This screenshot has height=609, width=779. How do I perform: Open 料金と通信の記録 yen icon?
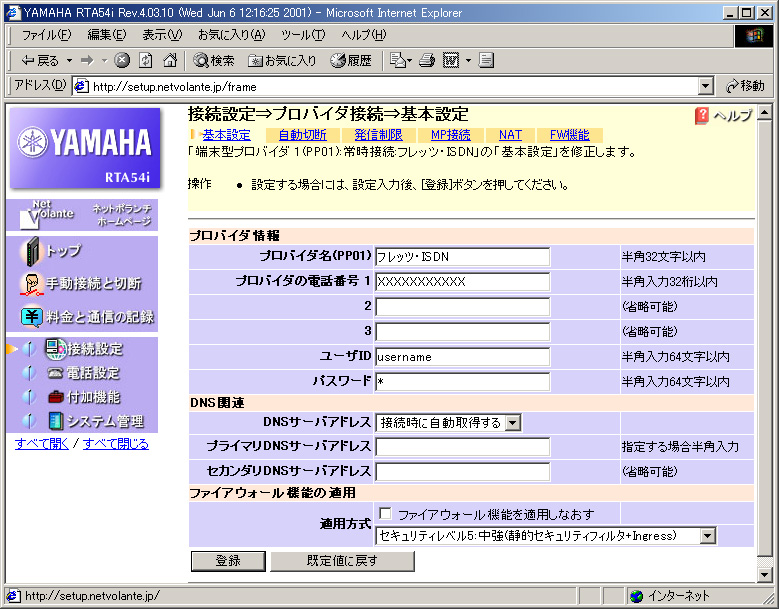pos(31,317)
